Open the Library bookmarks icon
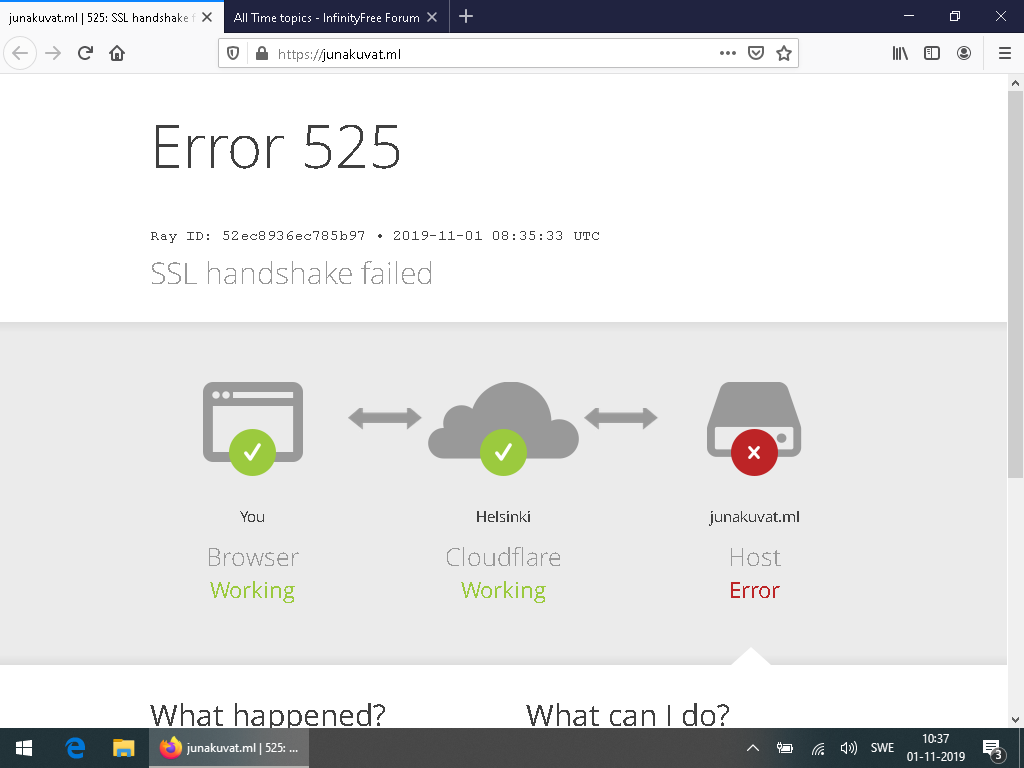Screen dimensions: 1024x768 point(900,54)
